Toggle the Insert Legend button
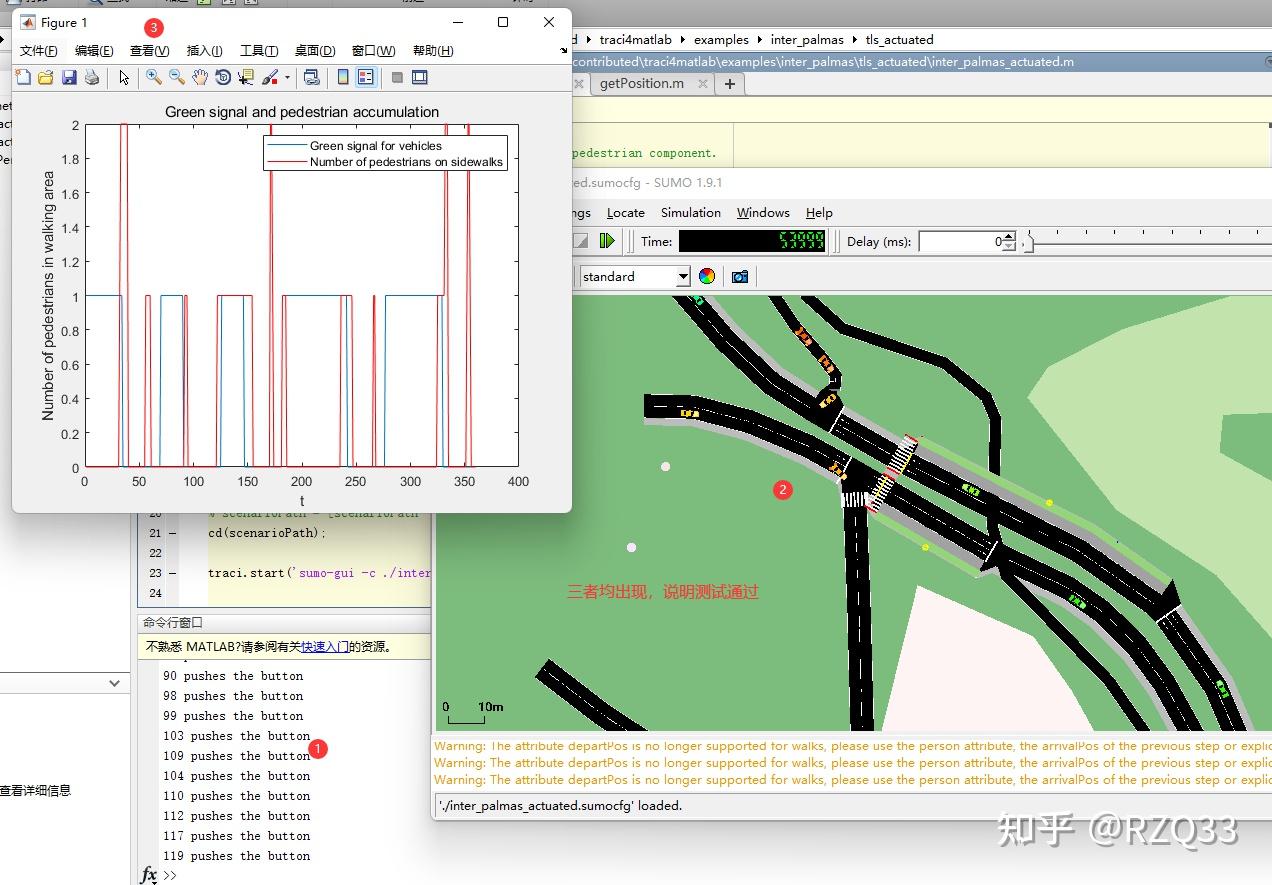This screenshot has height=885, width=1272. click(x=365, y=77)
